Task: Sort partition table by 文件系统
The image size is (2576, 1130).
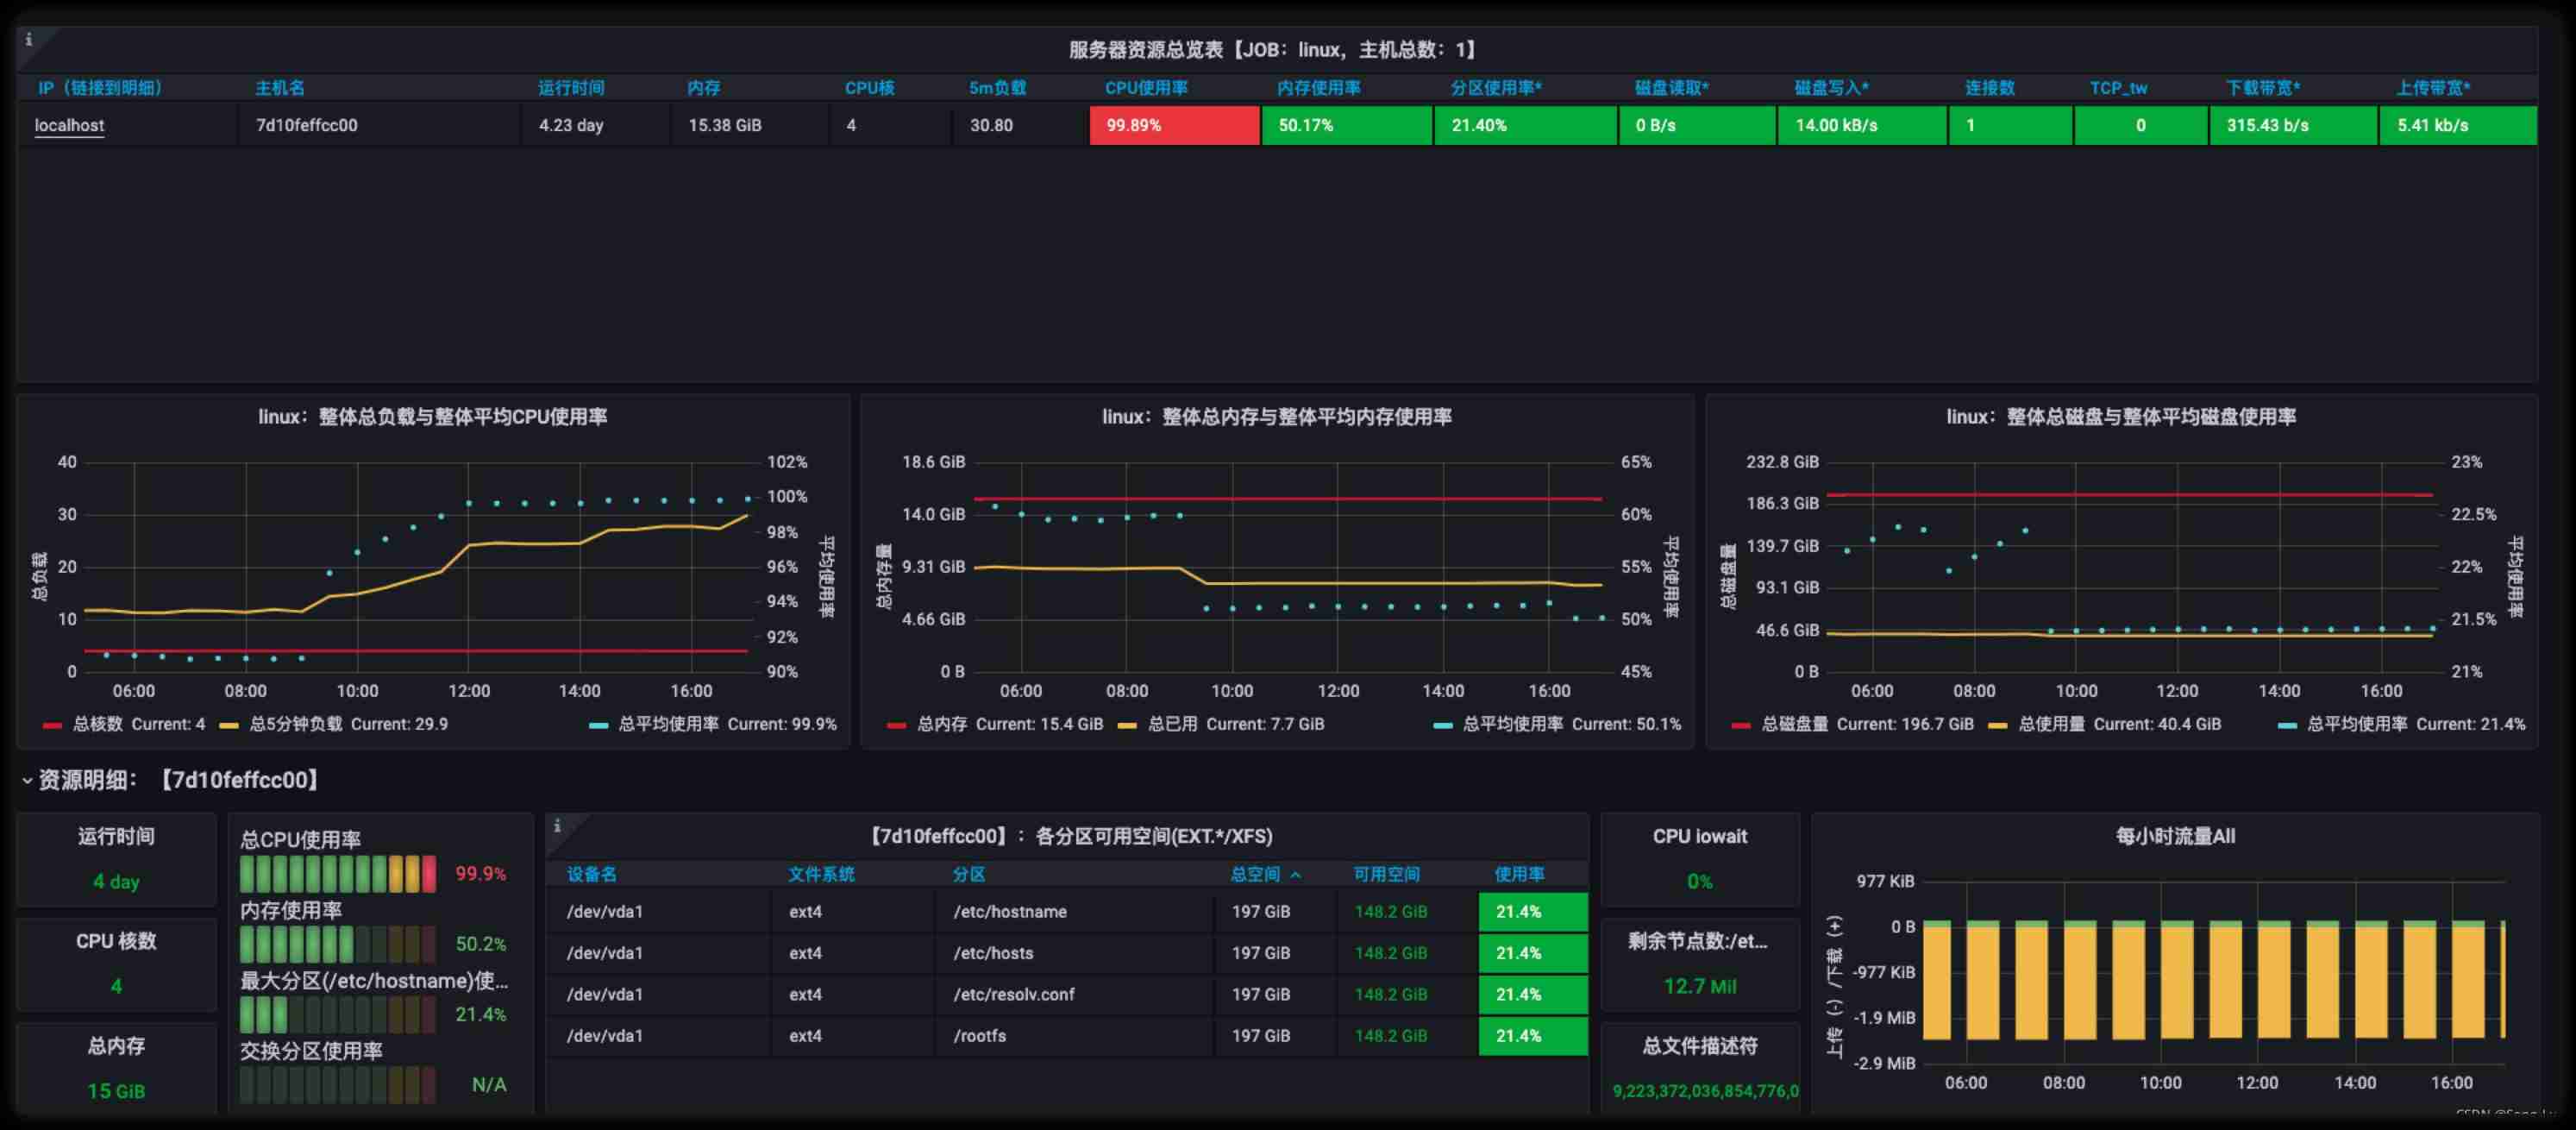Action: [821, 874]
